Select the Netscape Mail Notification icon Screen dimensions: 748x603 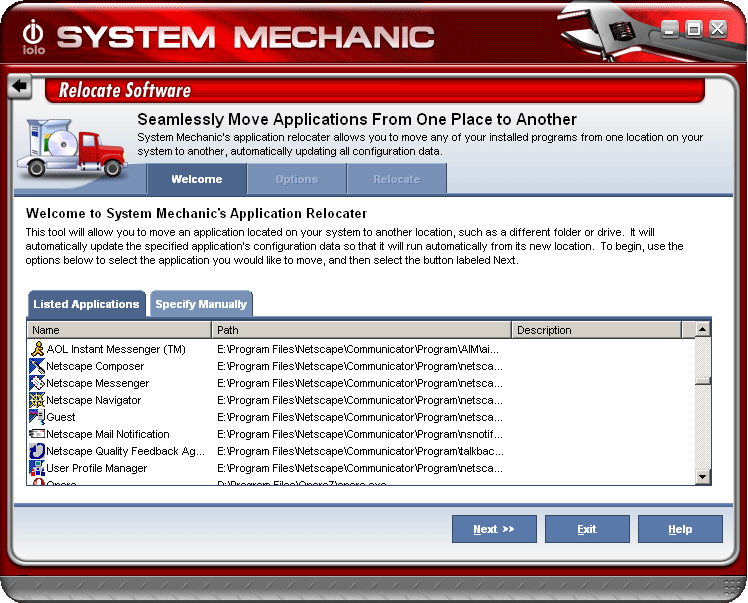[x=37, y=434]
